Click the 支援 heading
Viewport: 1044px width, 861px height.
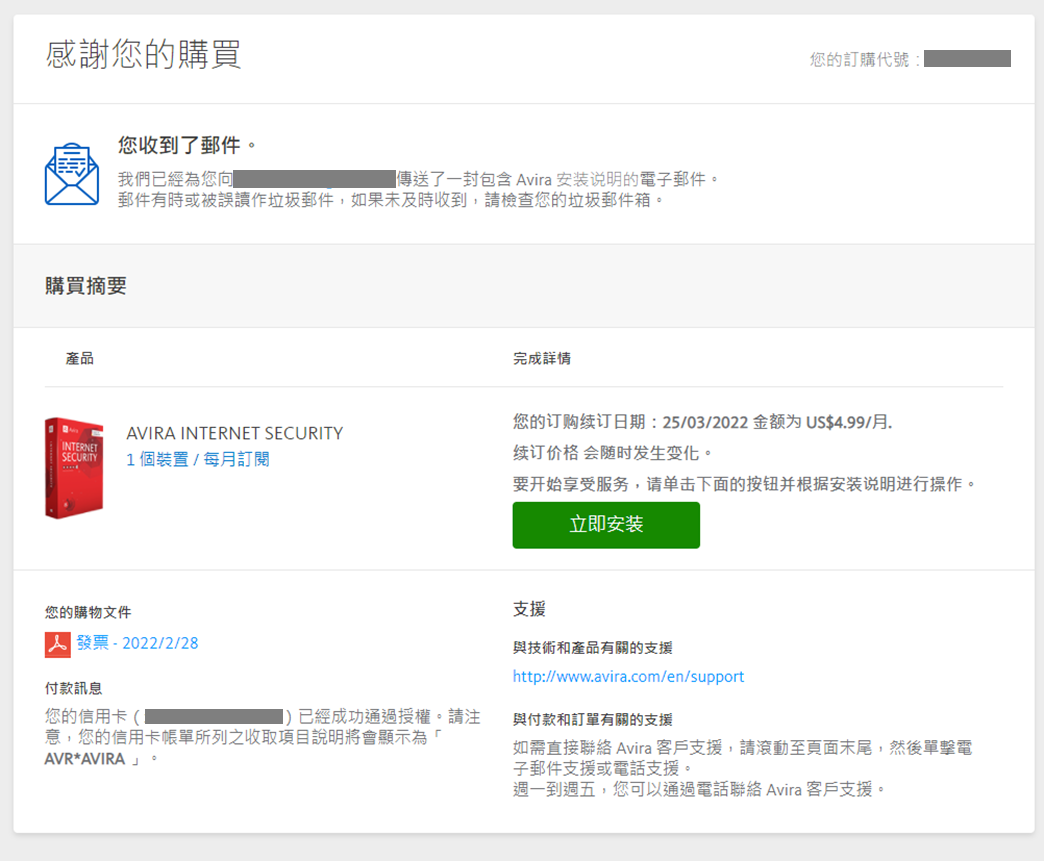[x=529, y=609]
